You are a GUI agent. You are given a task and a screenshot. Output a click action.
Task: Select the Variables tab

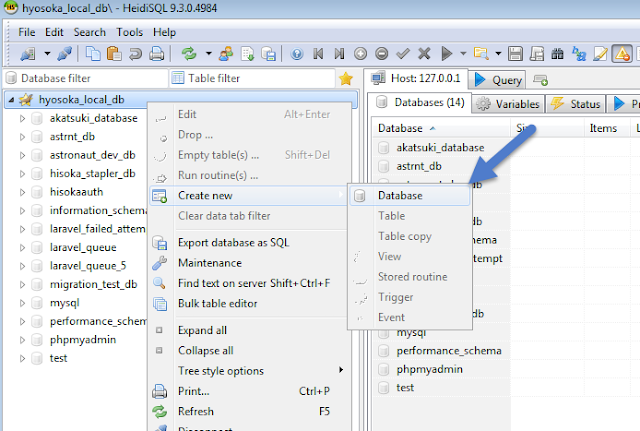[x=509, y=104]
